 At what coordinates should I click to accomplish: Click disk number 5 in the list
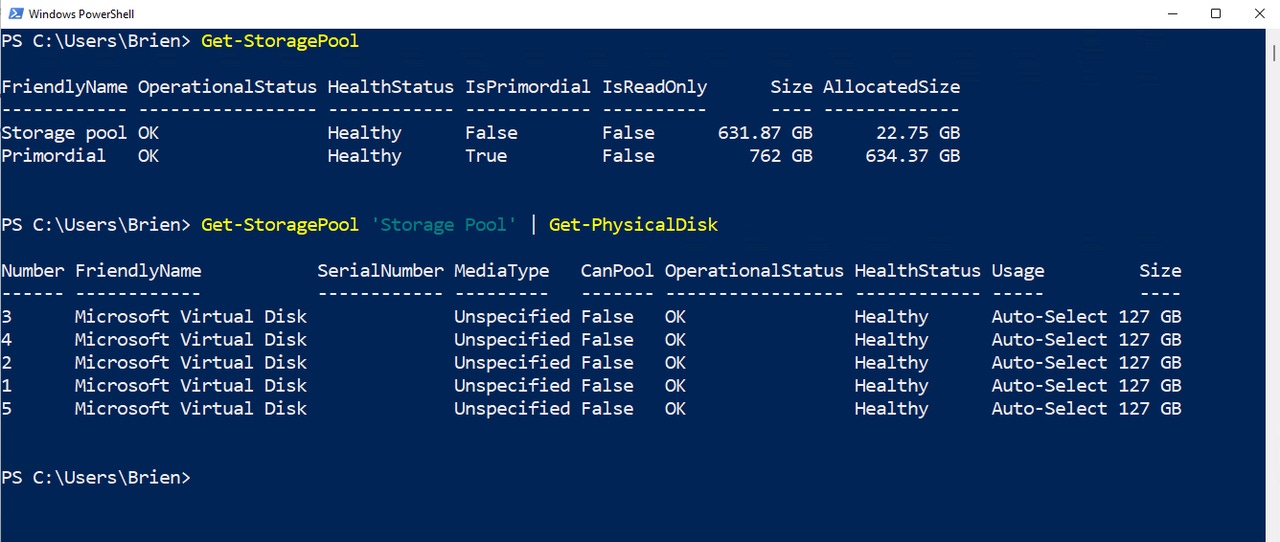(7, 409)
